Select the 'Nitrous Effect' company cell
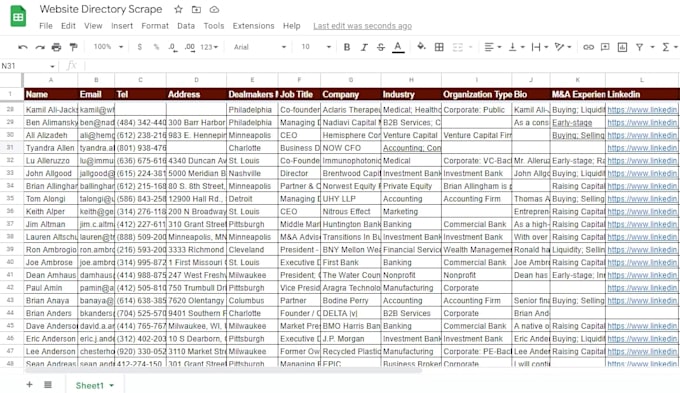Image resolution: width=680 pixels, height=393 pixels. [x=351, y=212]
